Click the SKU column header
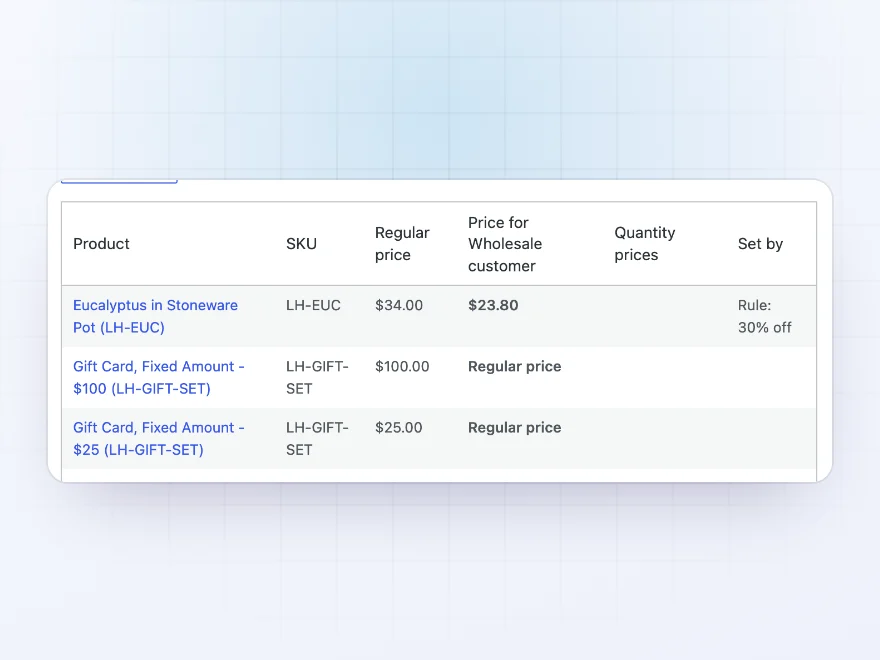Image resolution: width=880 pixels, height=660 pixels. (x=301, y=244)
